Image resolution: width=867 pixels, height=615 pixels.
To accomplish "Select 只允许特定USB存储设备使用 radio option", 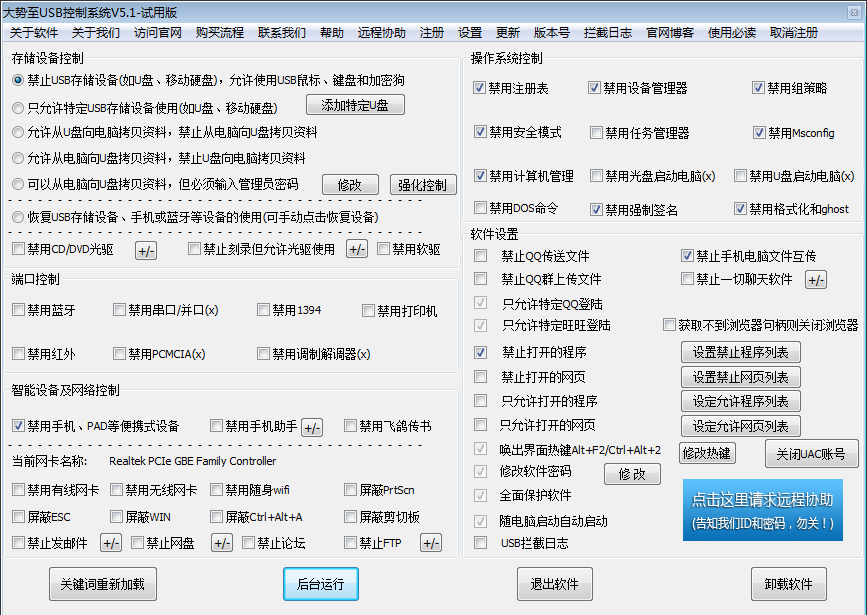I will coord(18,107).
